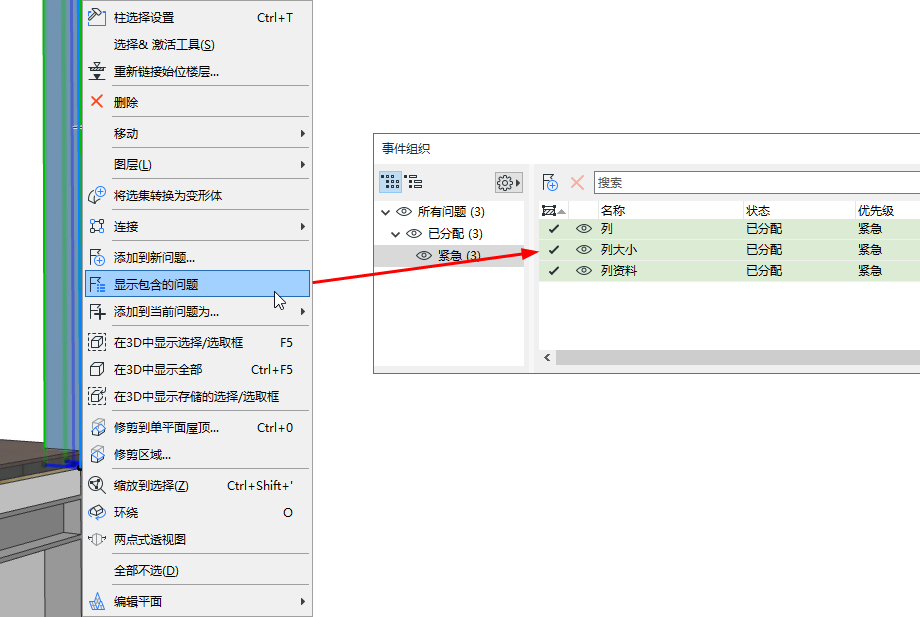
Task: Click 在3D中显示存储的选择/选取框 icon
Action: pos(97,396)
